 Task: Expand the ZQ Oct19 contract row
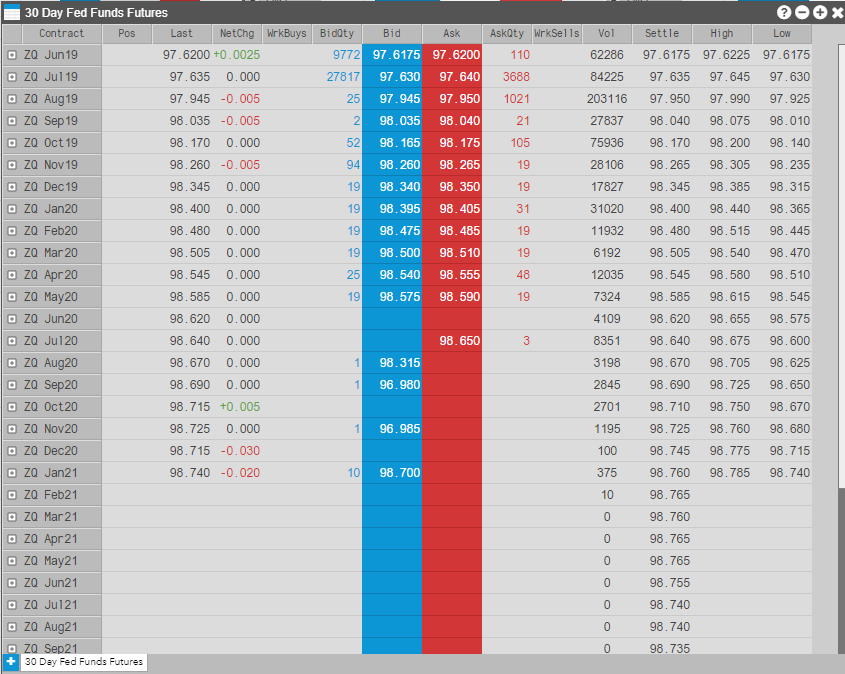pos(12,143)
